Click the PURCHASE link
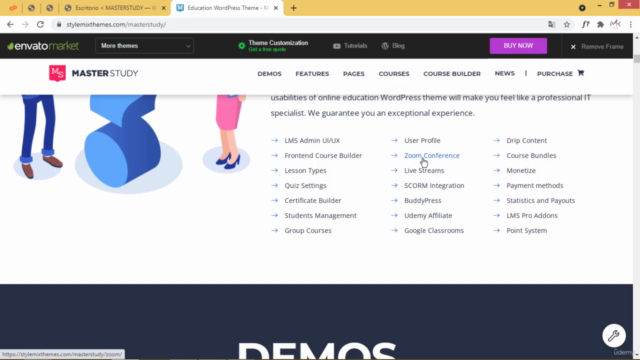This screenshot has height=360, width=640. click(x=555, y=73)
